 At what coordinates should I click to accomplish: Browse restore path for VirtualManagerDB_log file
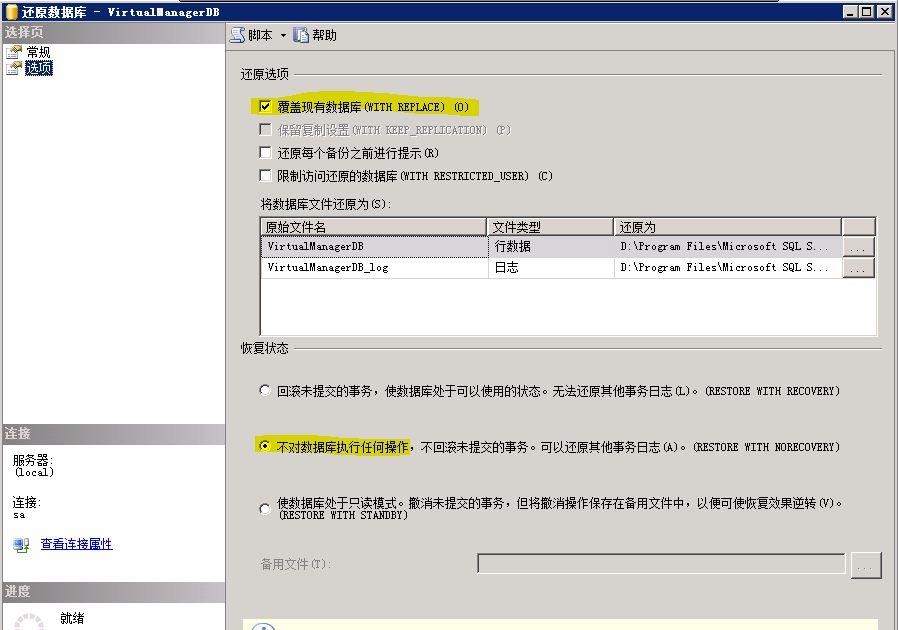(859, 268)
